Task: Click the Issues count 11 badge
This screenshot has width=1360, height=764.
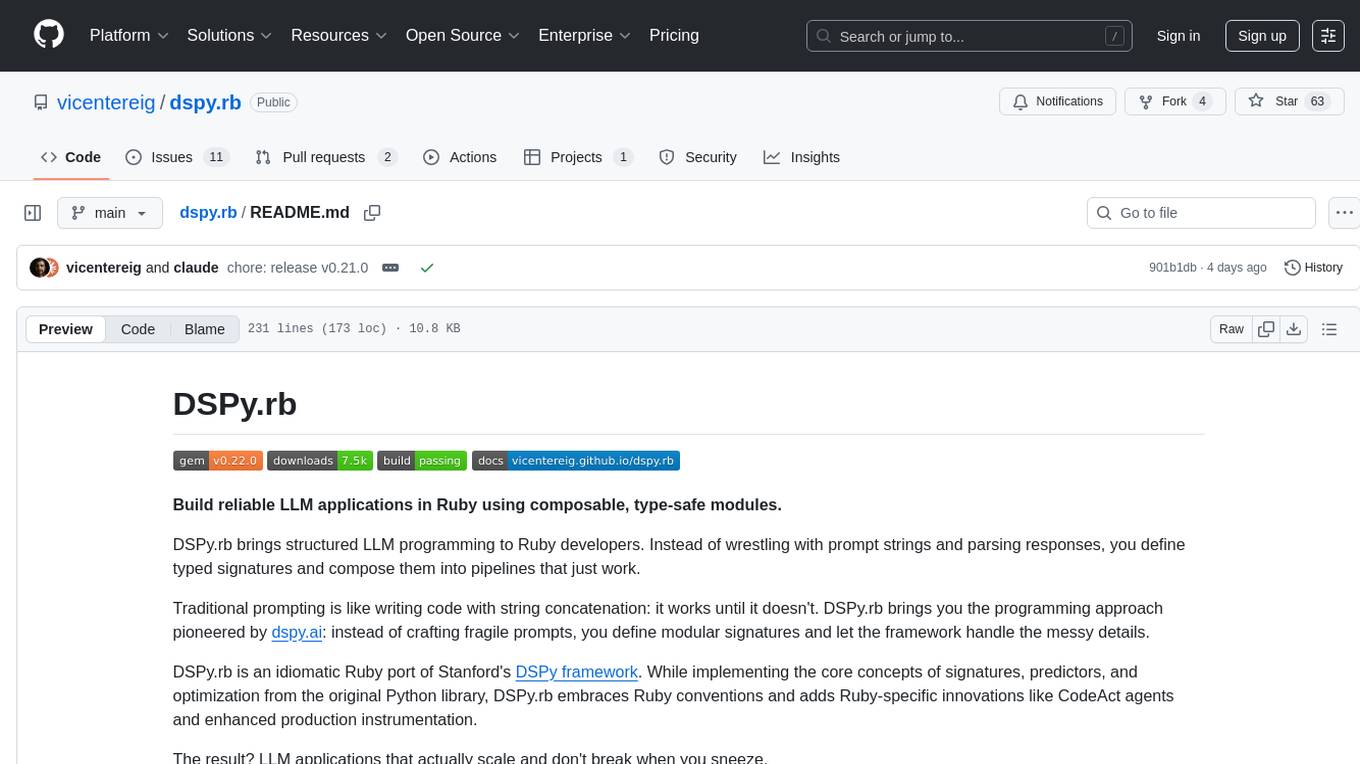Action: click(215, 157)
